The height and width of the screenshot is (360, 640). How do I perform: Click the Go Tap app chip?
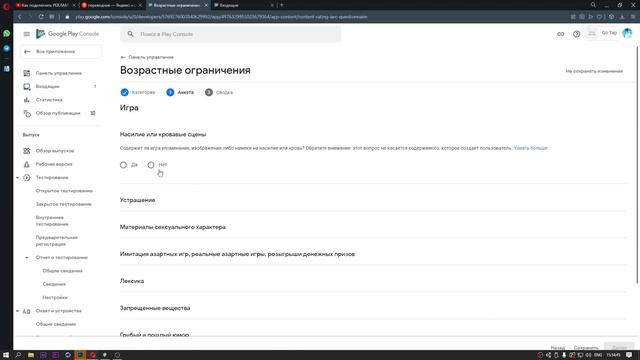click(602, 33)
